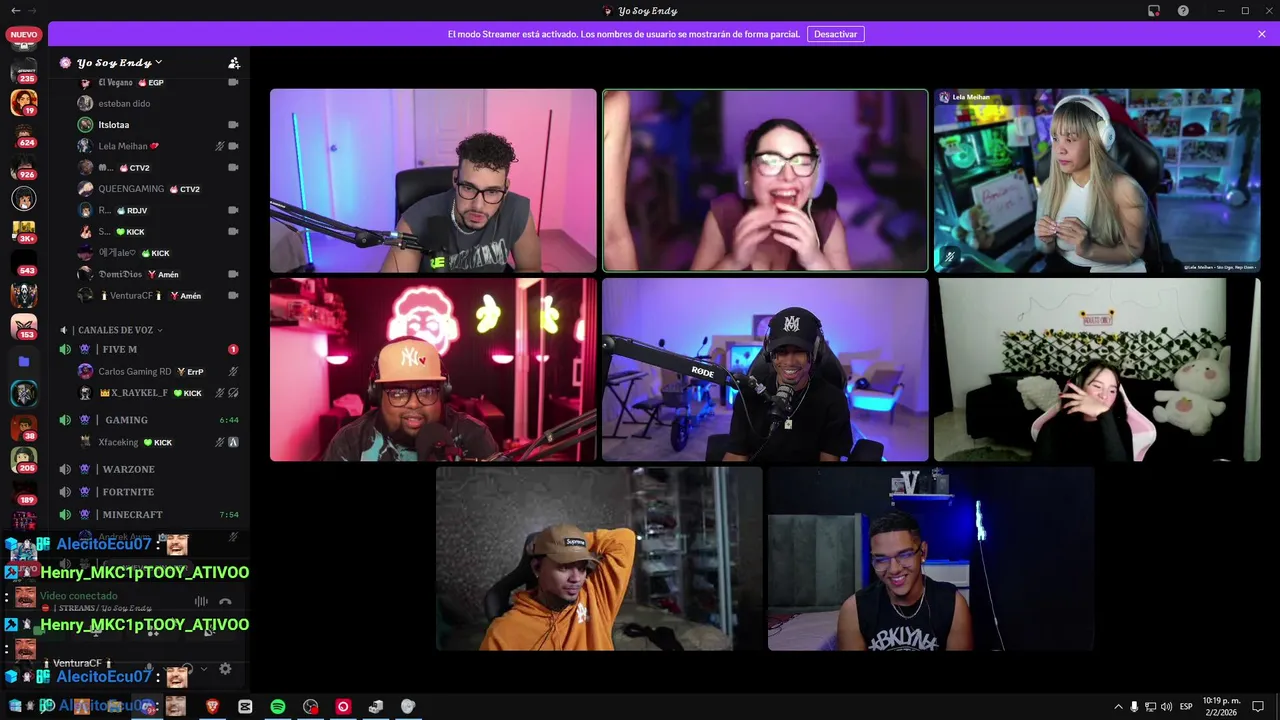Viewport: 1280px width, 720px height.
Task: Open server with the 19 badge
Action: [x=24, y=102]
